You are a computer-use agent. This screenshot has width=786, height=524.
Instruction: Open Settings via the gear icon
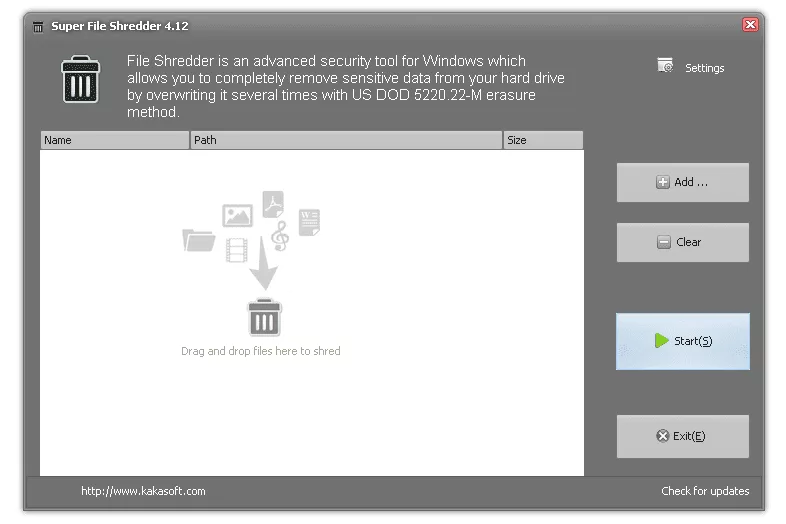(x=665, y=67)
